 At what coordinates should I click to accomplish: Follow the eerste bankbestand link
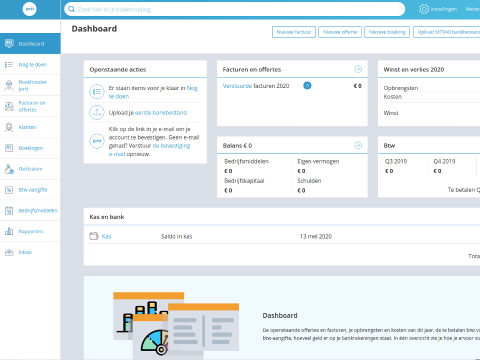click(x=161, y=113)
